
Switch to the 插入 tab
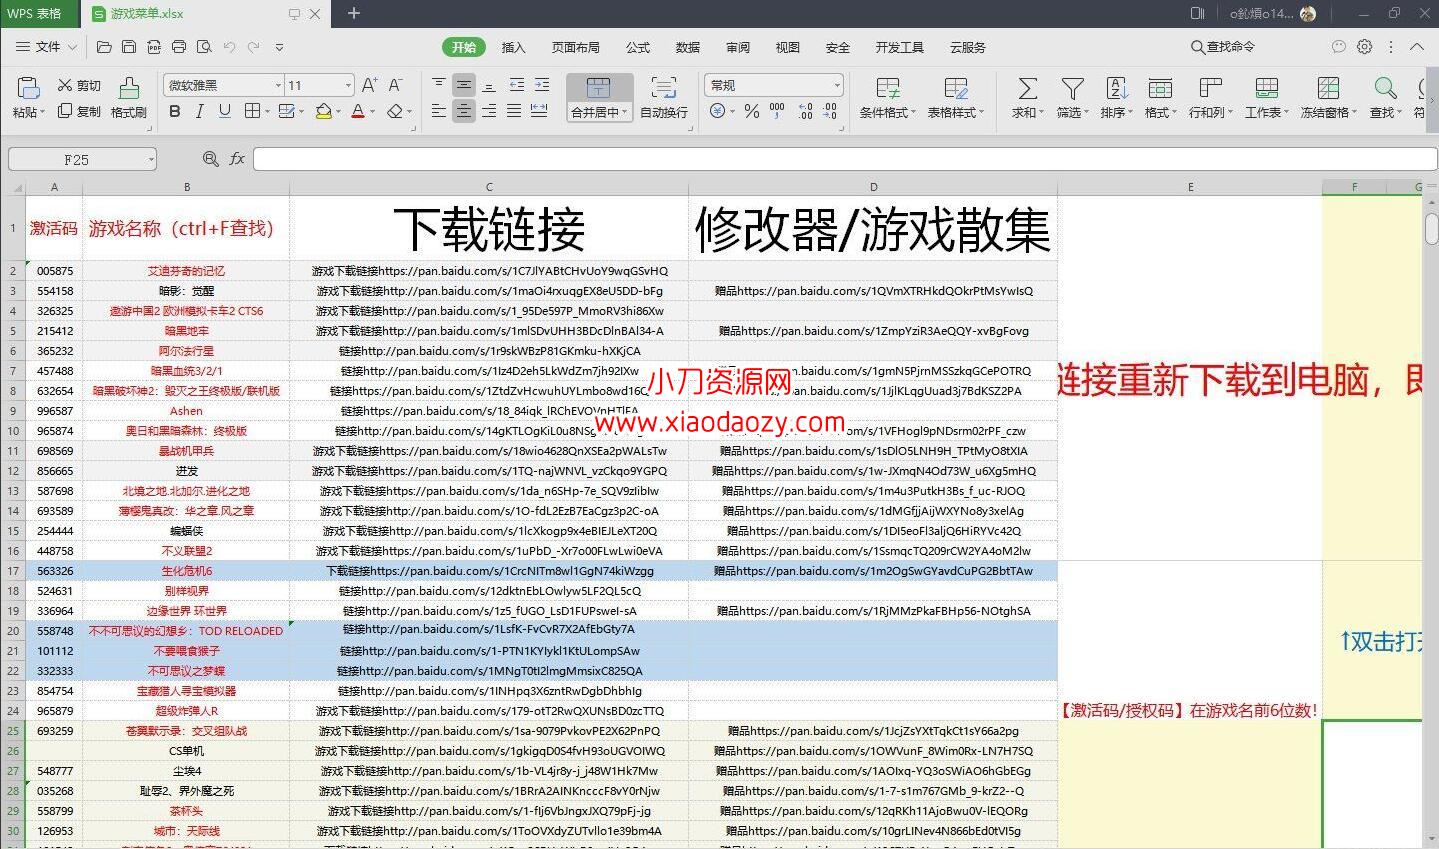[513, 47]
